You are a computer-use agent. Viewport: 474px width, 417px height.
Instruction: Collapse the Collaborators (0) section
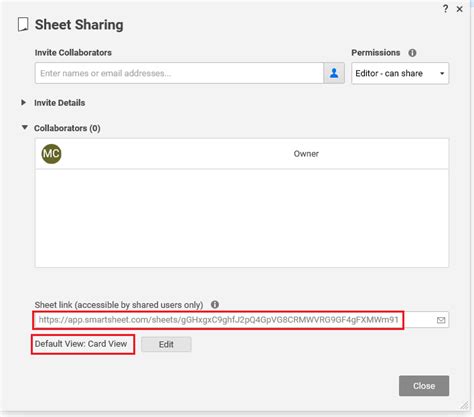pyautogui.click(x=24, y=127)
